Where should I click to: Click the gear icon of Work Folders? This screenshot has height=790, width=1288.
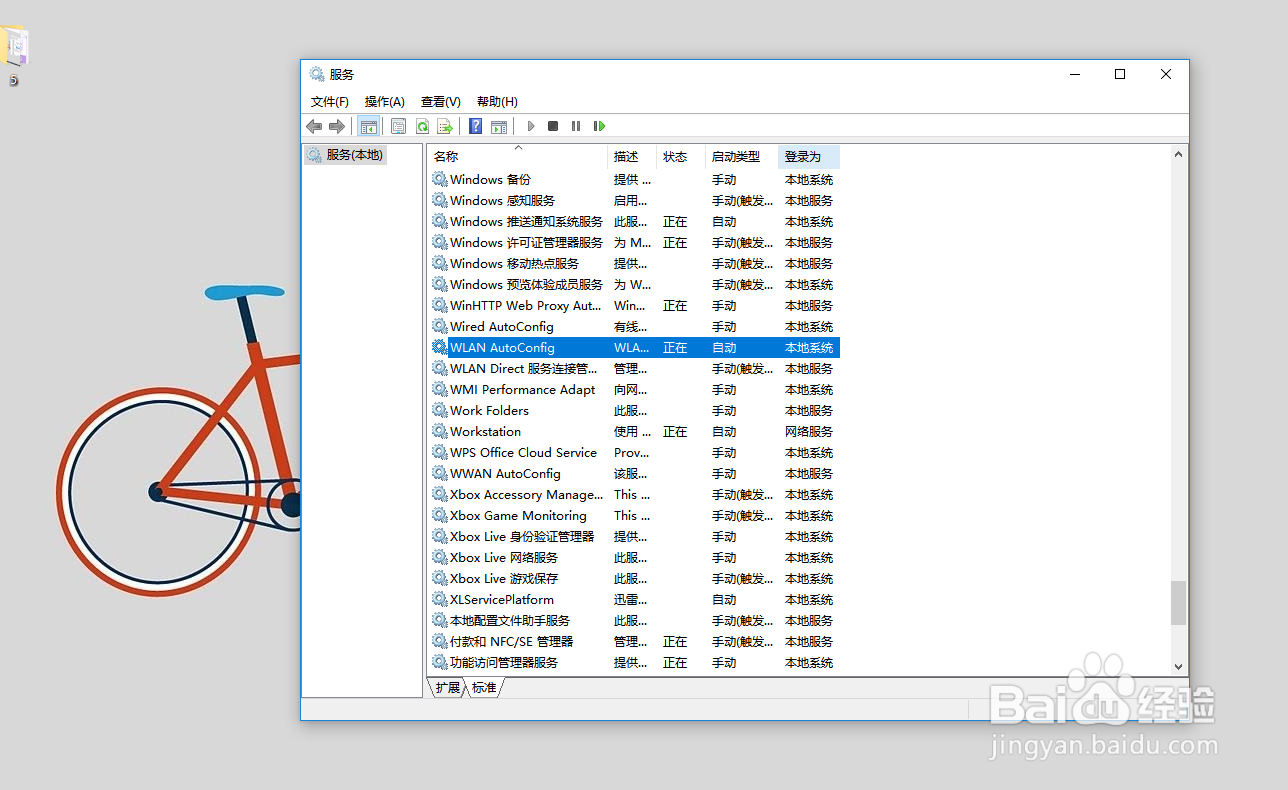coord(439,410)
